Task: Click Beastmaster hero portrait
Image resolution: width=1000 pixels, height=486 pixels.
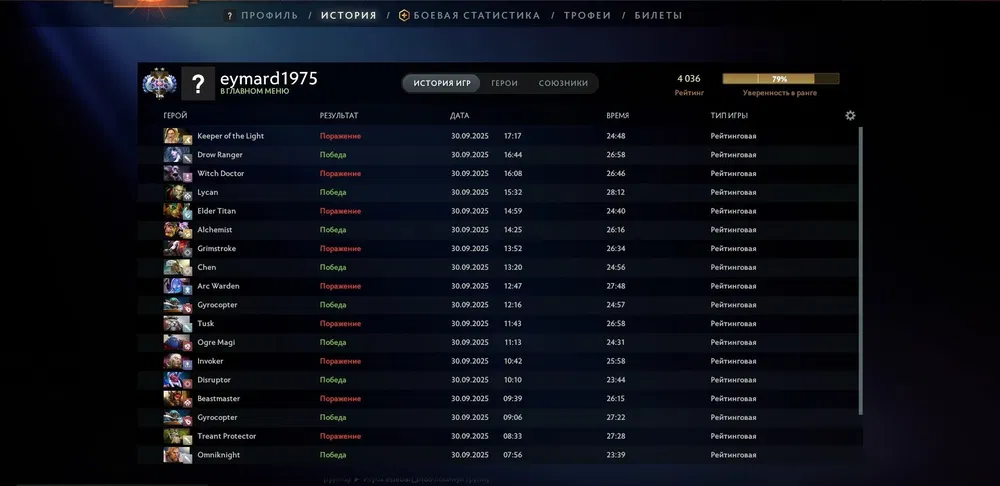Action: pyautogui.click(x=177, y=399)
